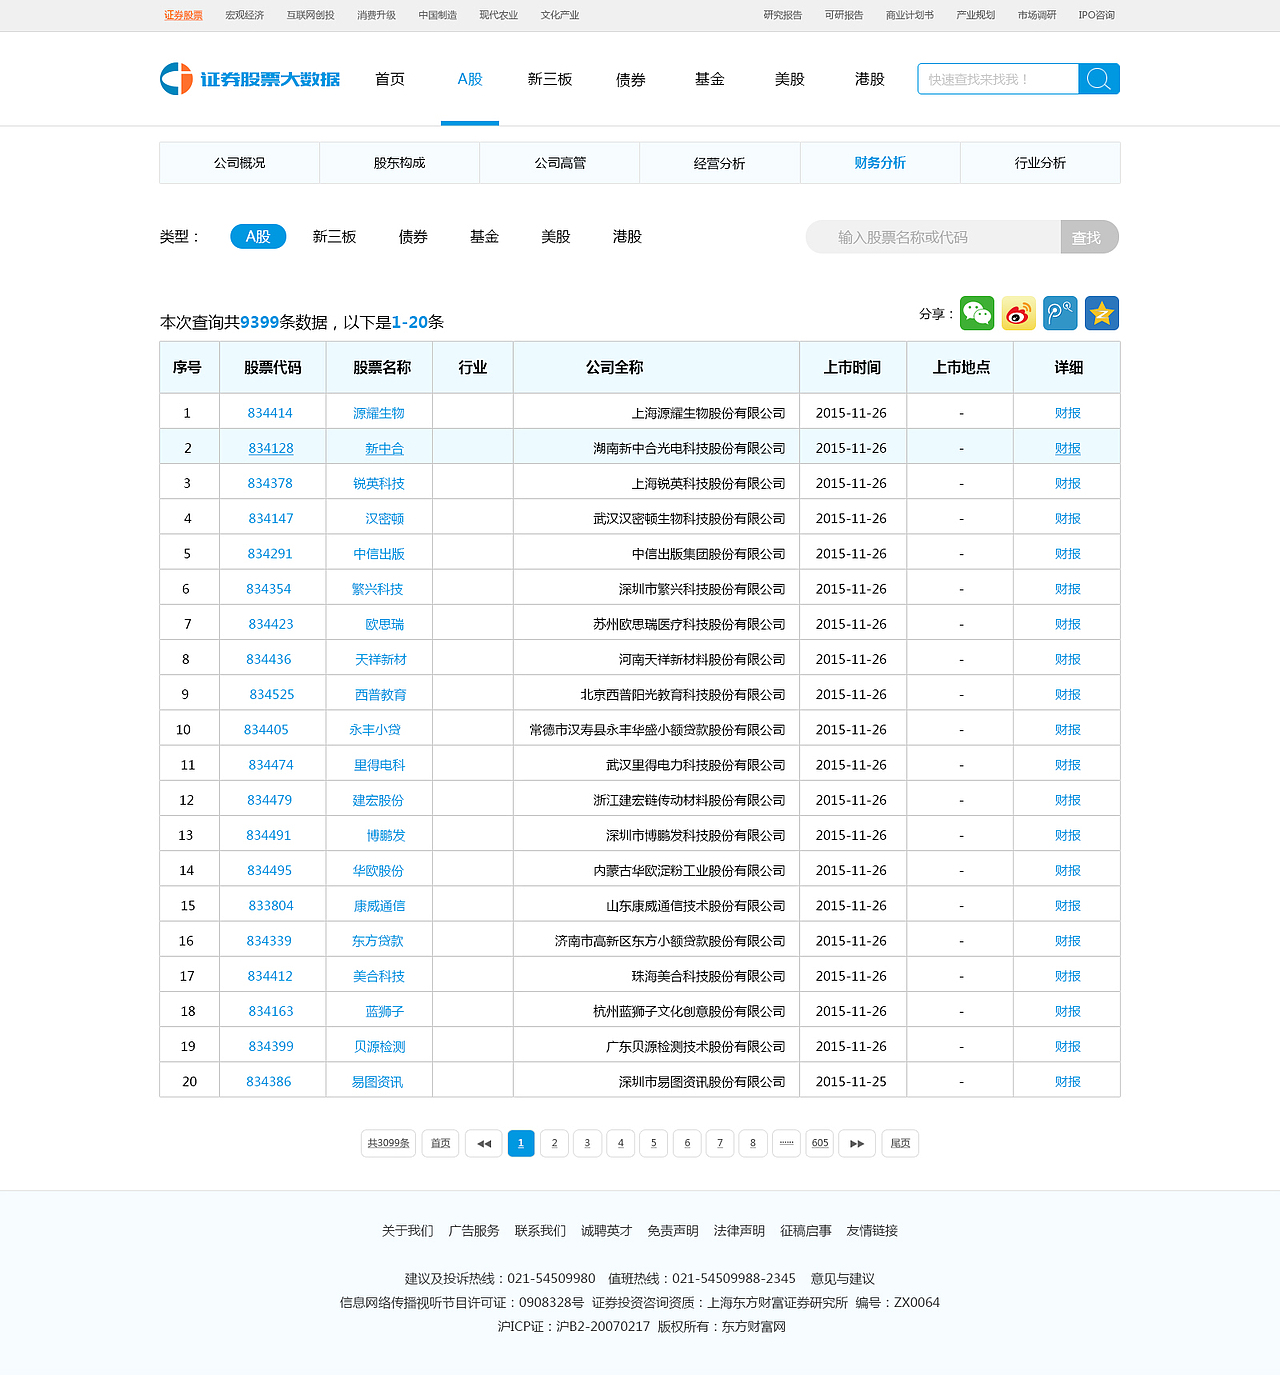Go to next pages double-arrow button

pyautogui.click(x=857, y=1143)
